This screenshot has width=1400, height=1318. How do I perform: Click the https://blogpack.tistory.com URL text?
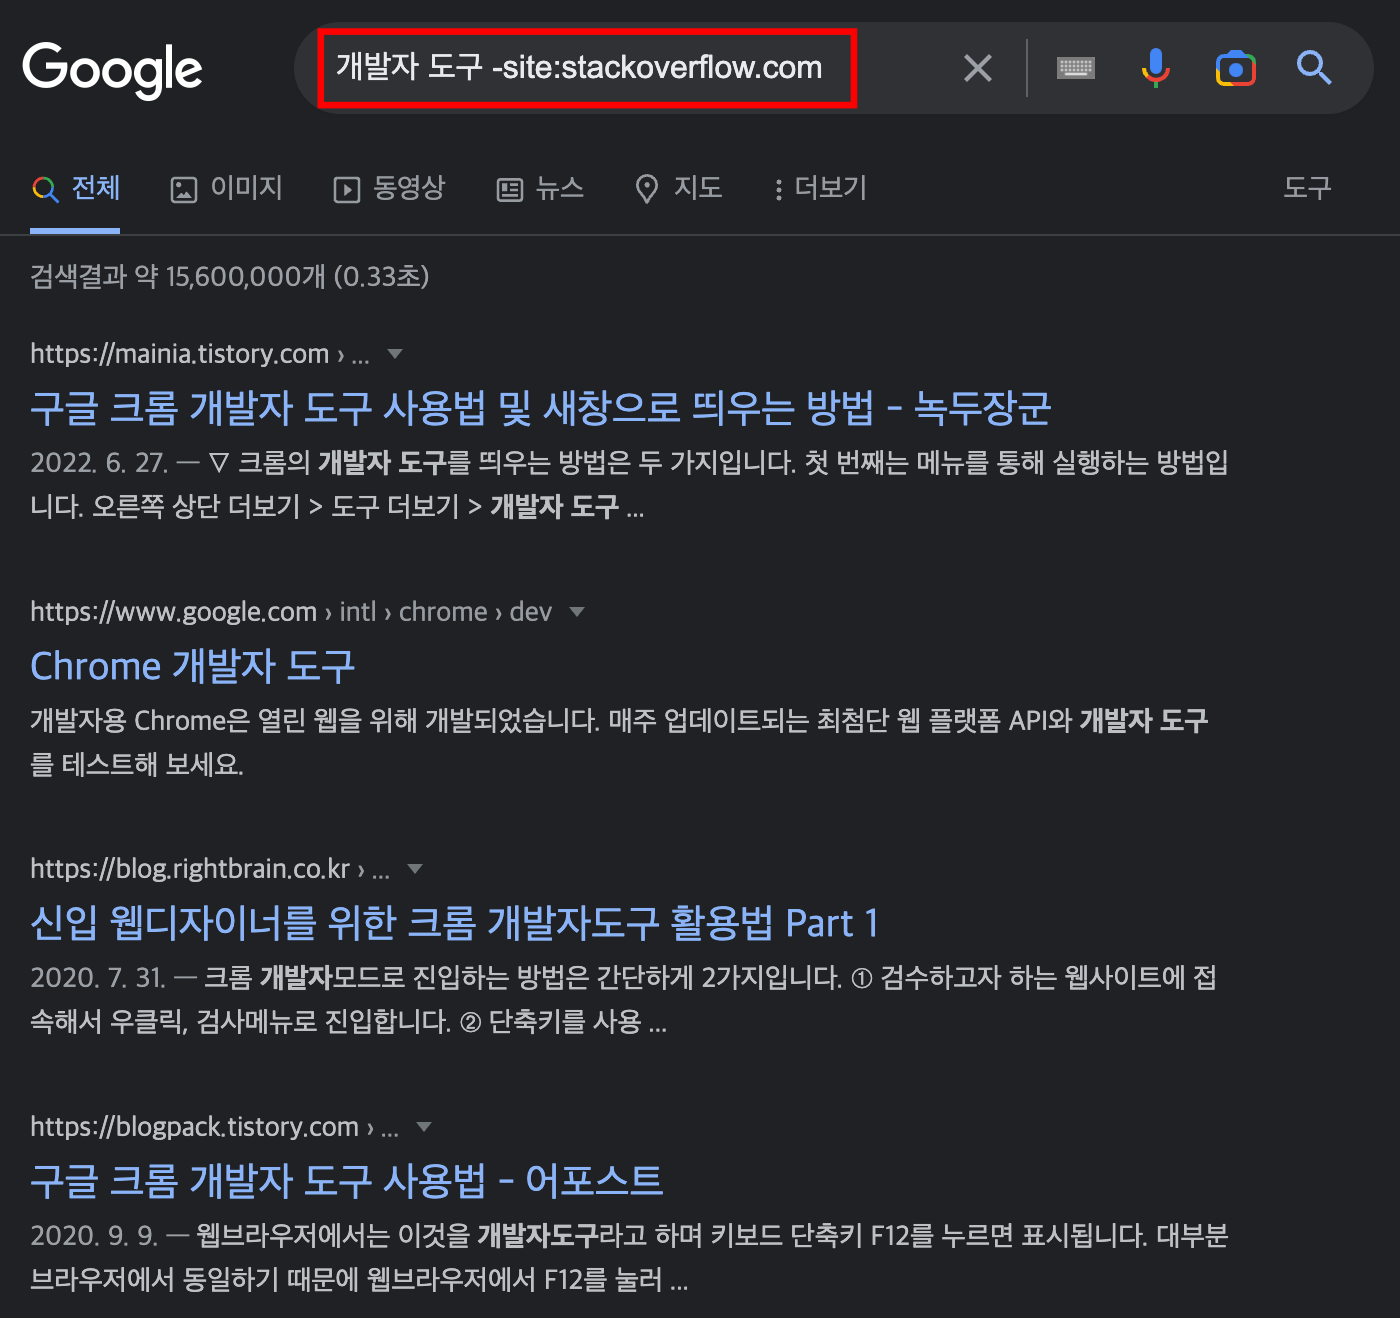click(194, 1127)
